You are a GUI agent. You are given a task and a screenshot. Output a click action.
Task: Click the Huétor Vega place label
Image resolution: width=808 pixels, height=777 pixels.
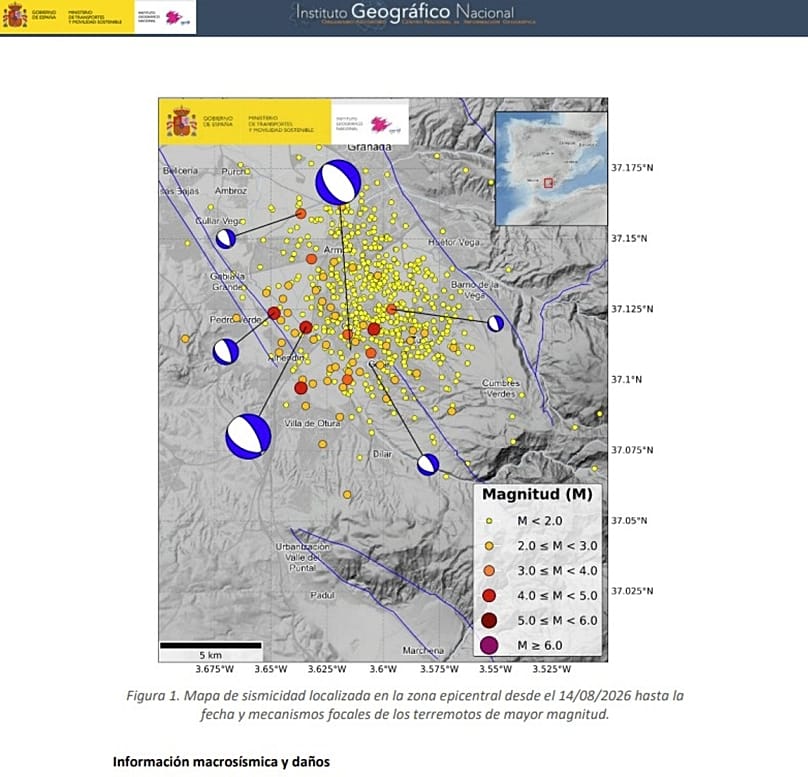click(x=453, y=242)
